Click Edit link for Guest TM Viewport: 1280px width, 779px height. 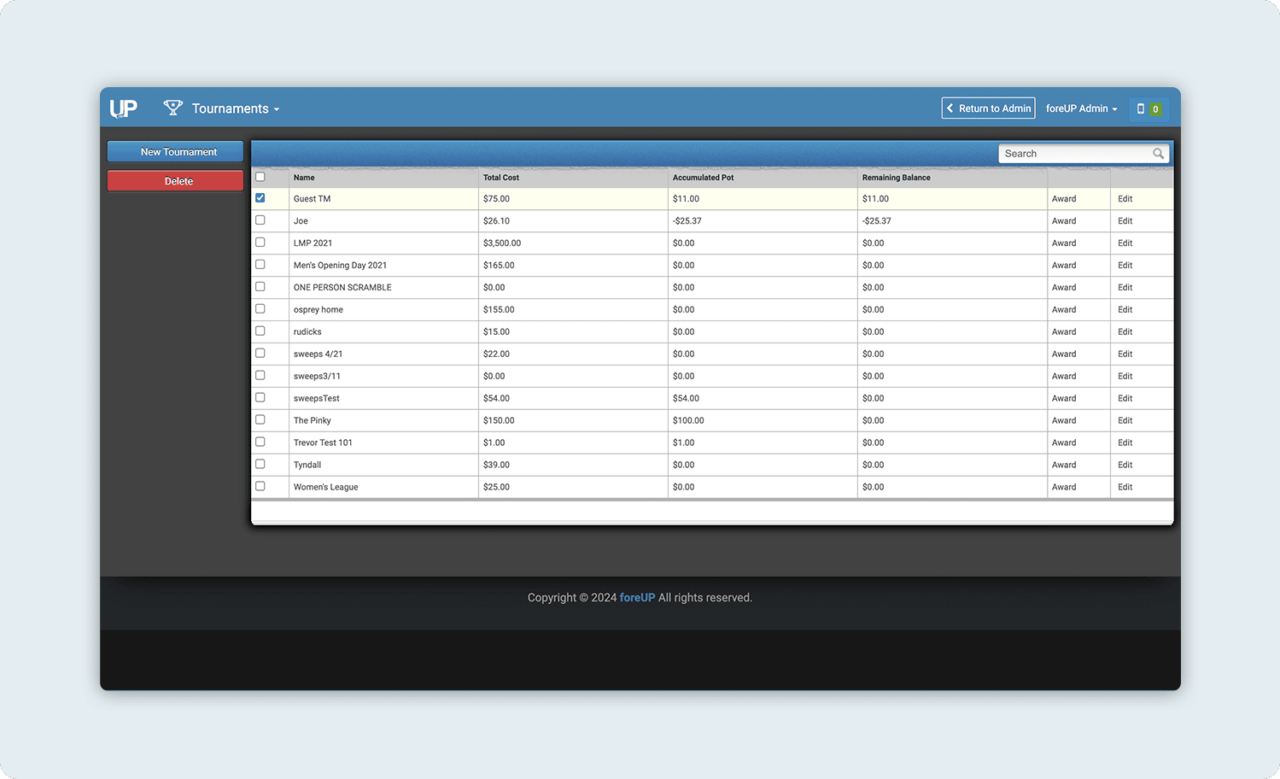point(1125,199)
